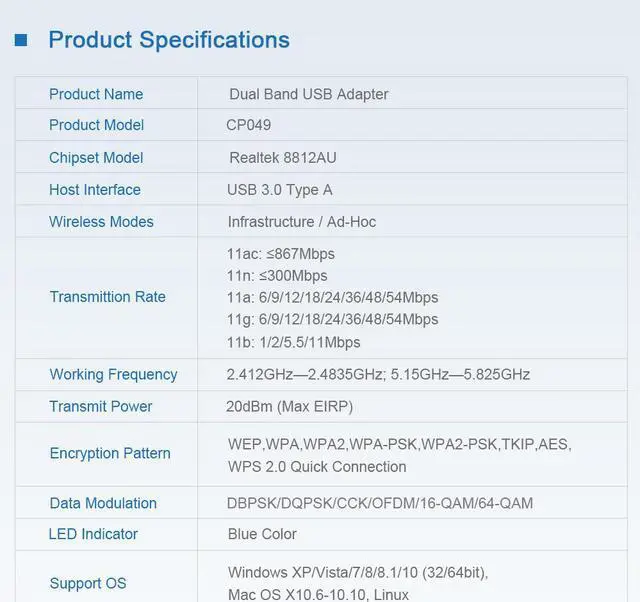
Task: Click the Realtek 8812AU chipset value
Action: point(284,157)
